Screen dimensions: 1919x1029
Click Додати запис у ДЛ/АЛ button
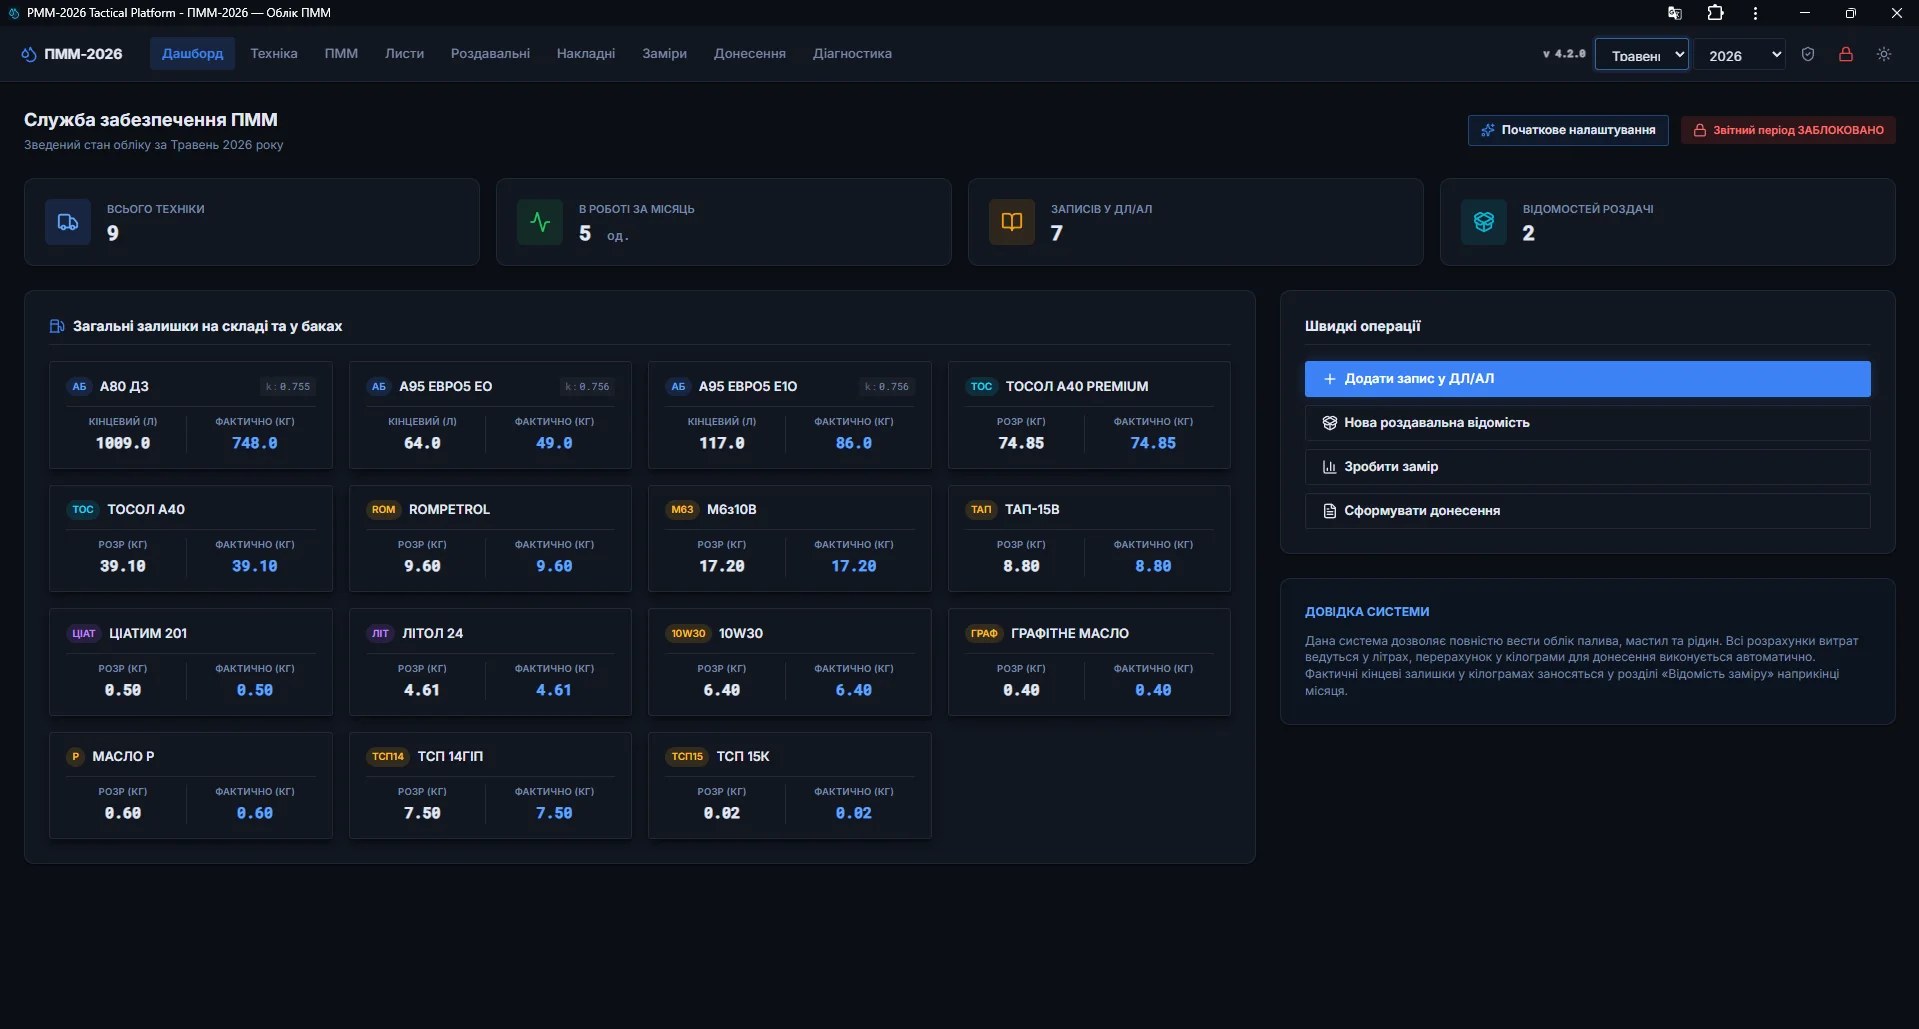tap(1588, 379)
